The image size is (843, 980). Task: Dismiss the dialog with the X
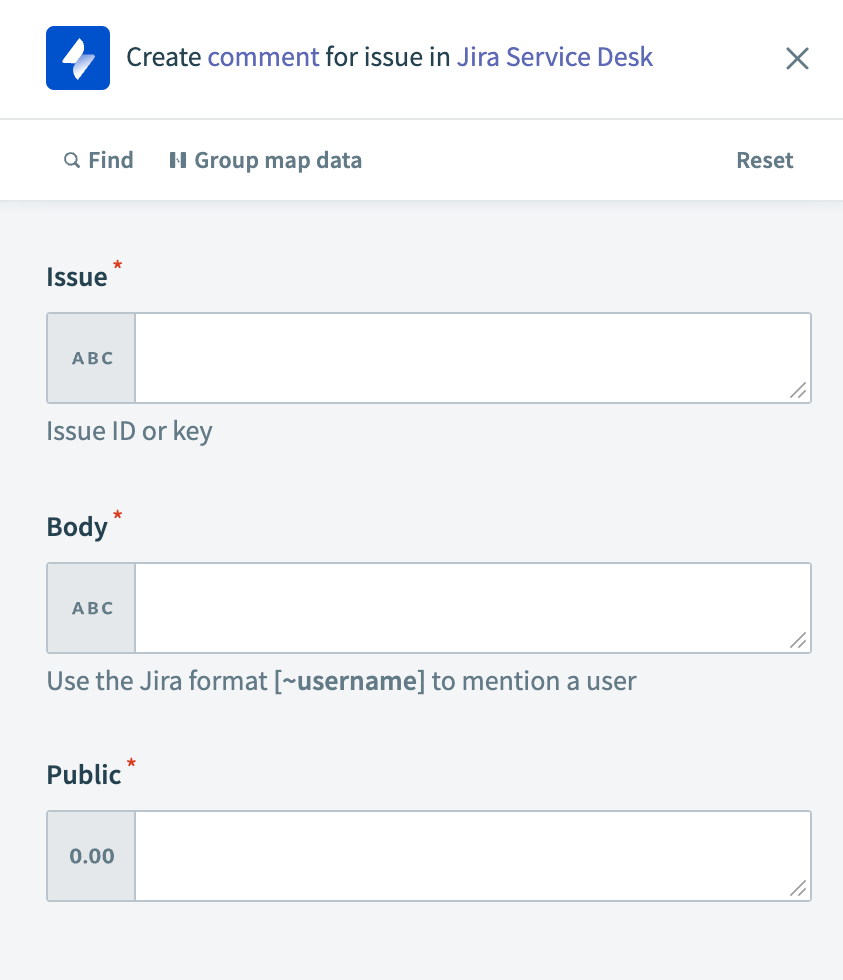click(797, 58)
